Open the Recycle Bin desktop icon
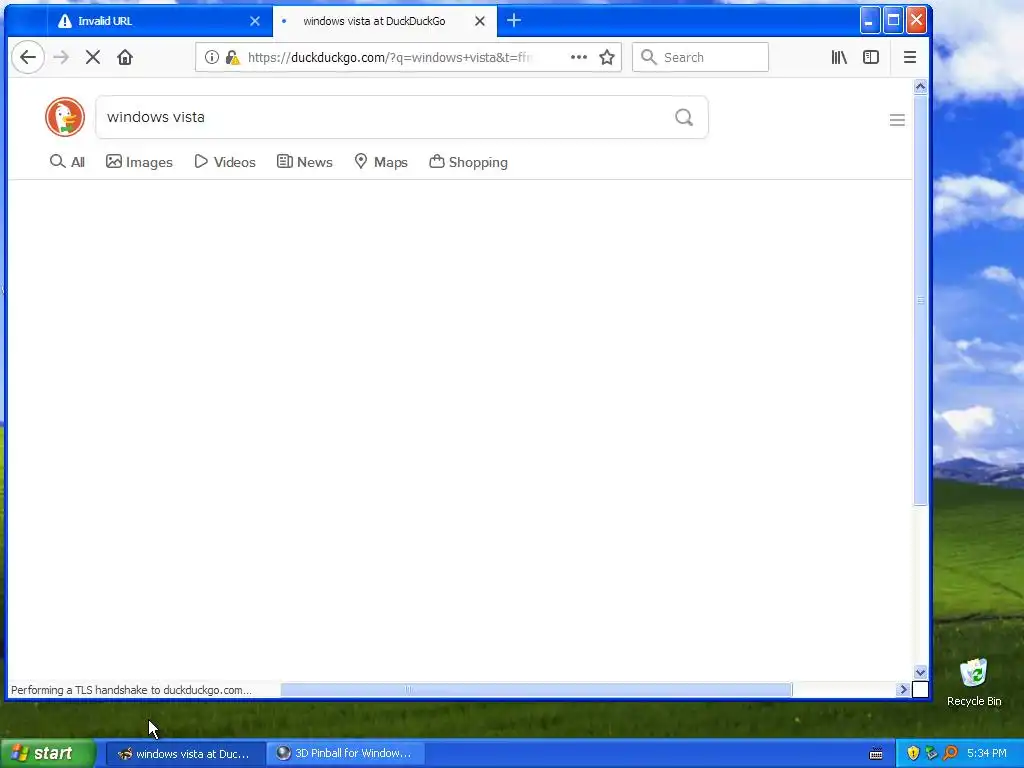 tap(974, 682)
